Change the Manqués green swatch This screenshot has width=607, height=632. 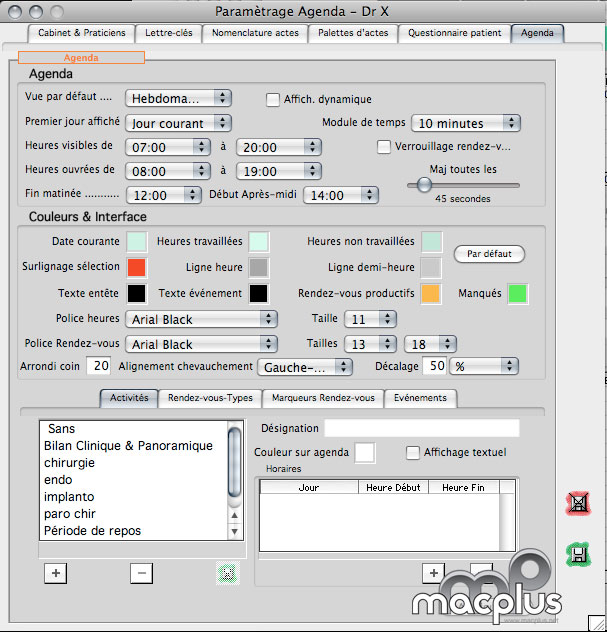(518, 293)
